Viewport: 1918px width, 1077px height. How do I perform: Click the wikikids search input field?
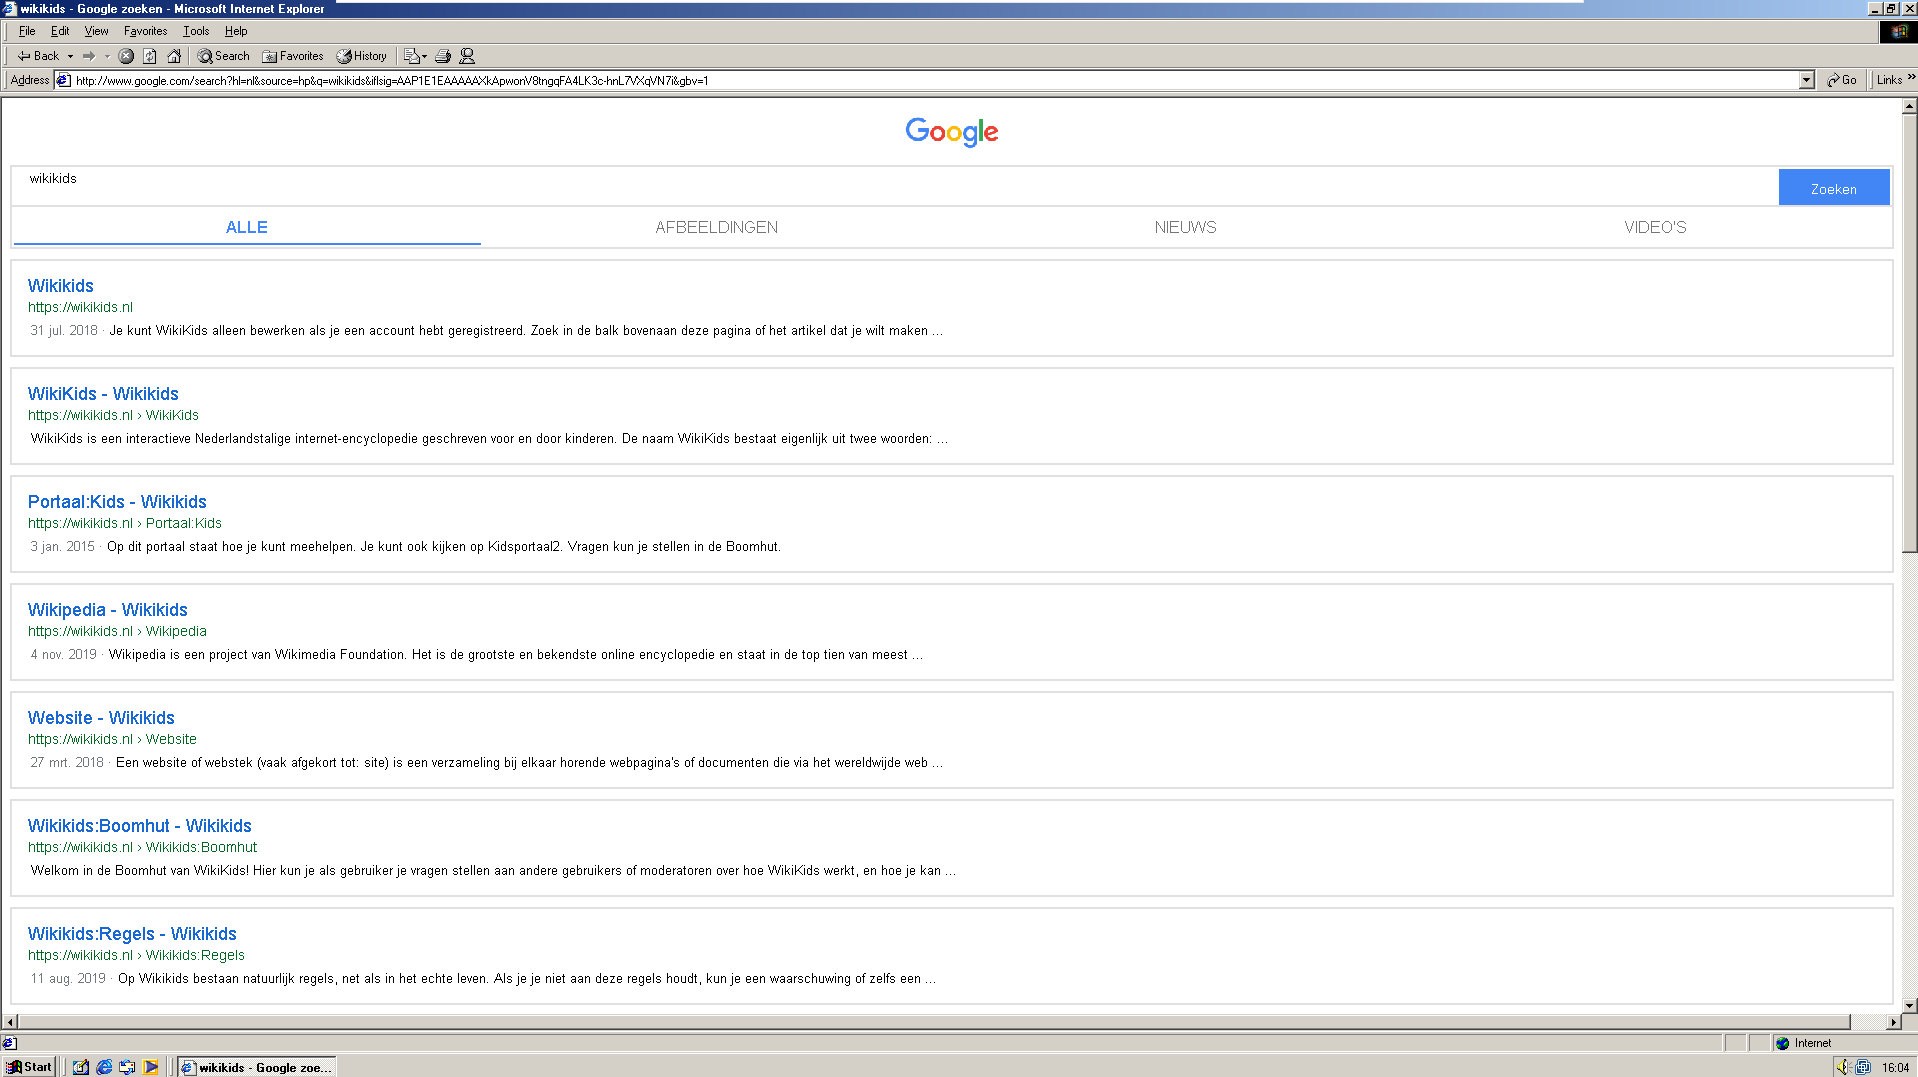click(895, 186)
